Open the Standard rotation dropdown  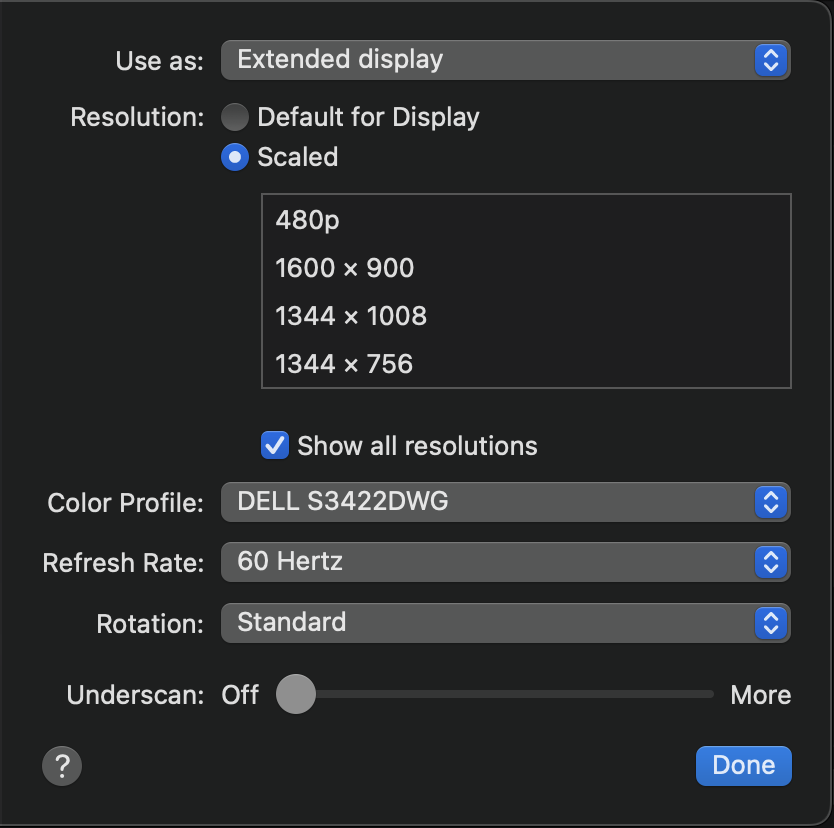point(490,623)
